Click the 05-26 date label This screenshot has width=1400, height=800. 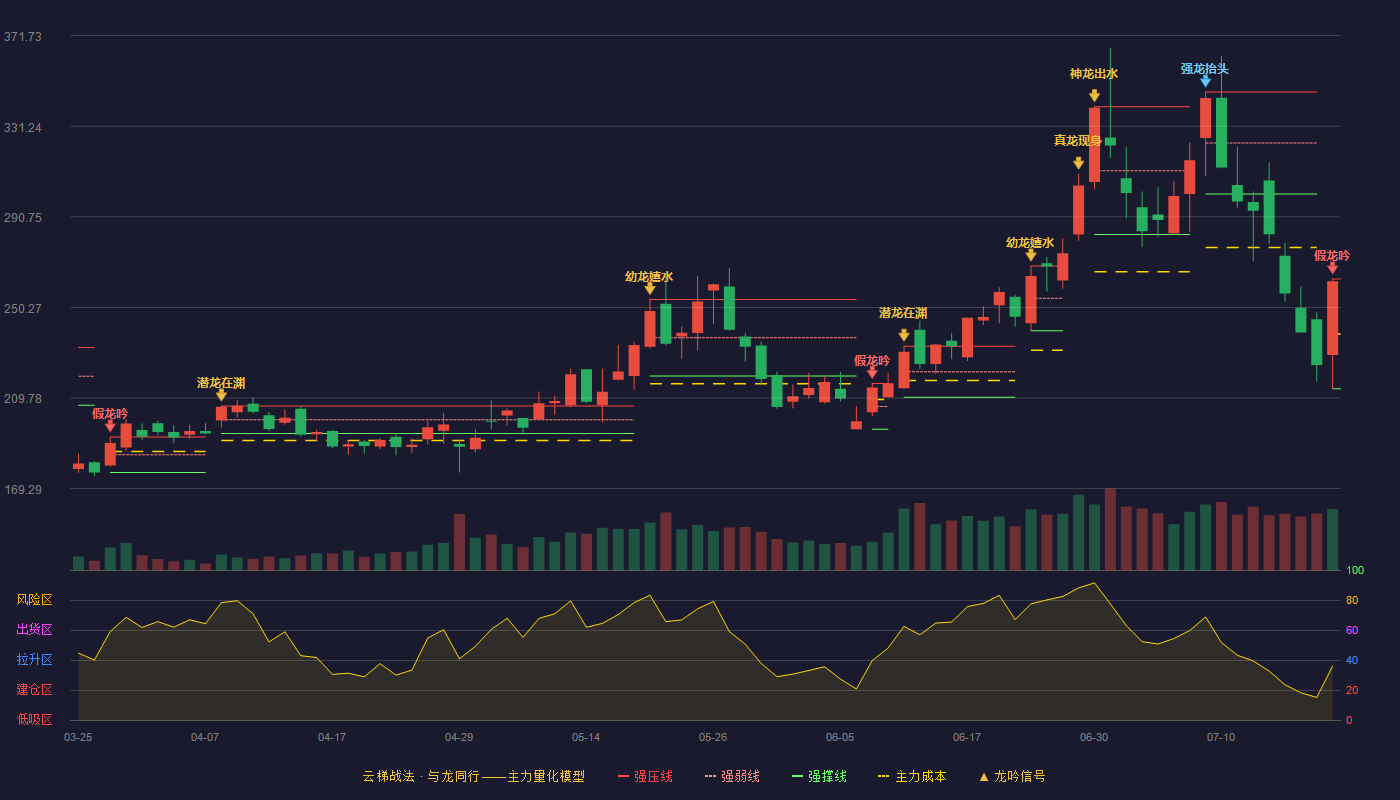[x=713, y=737]
